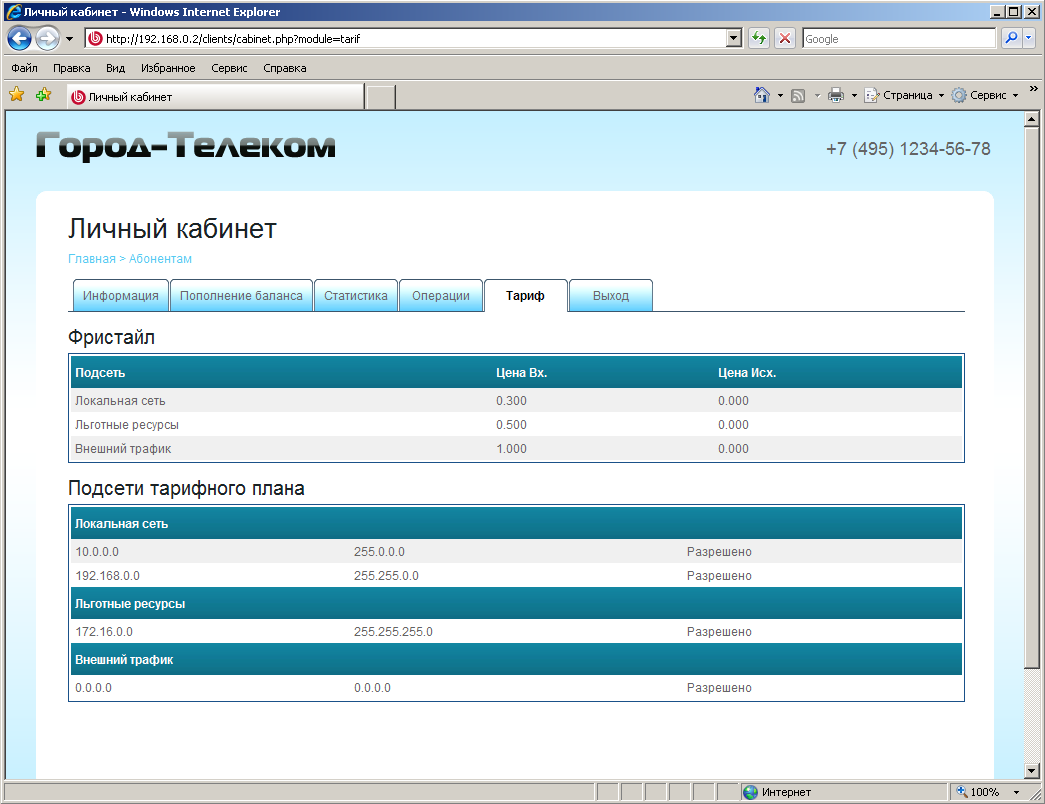
Task: Click inside the Google search field
Action: click(897, 39)
